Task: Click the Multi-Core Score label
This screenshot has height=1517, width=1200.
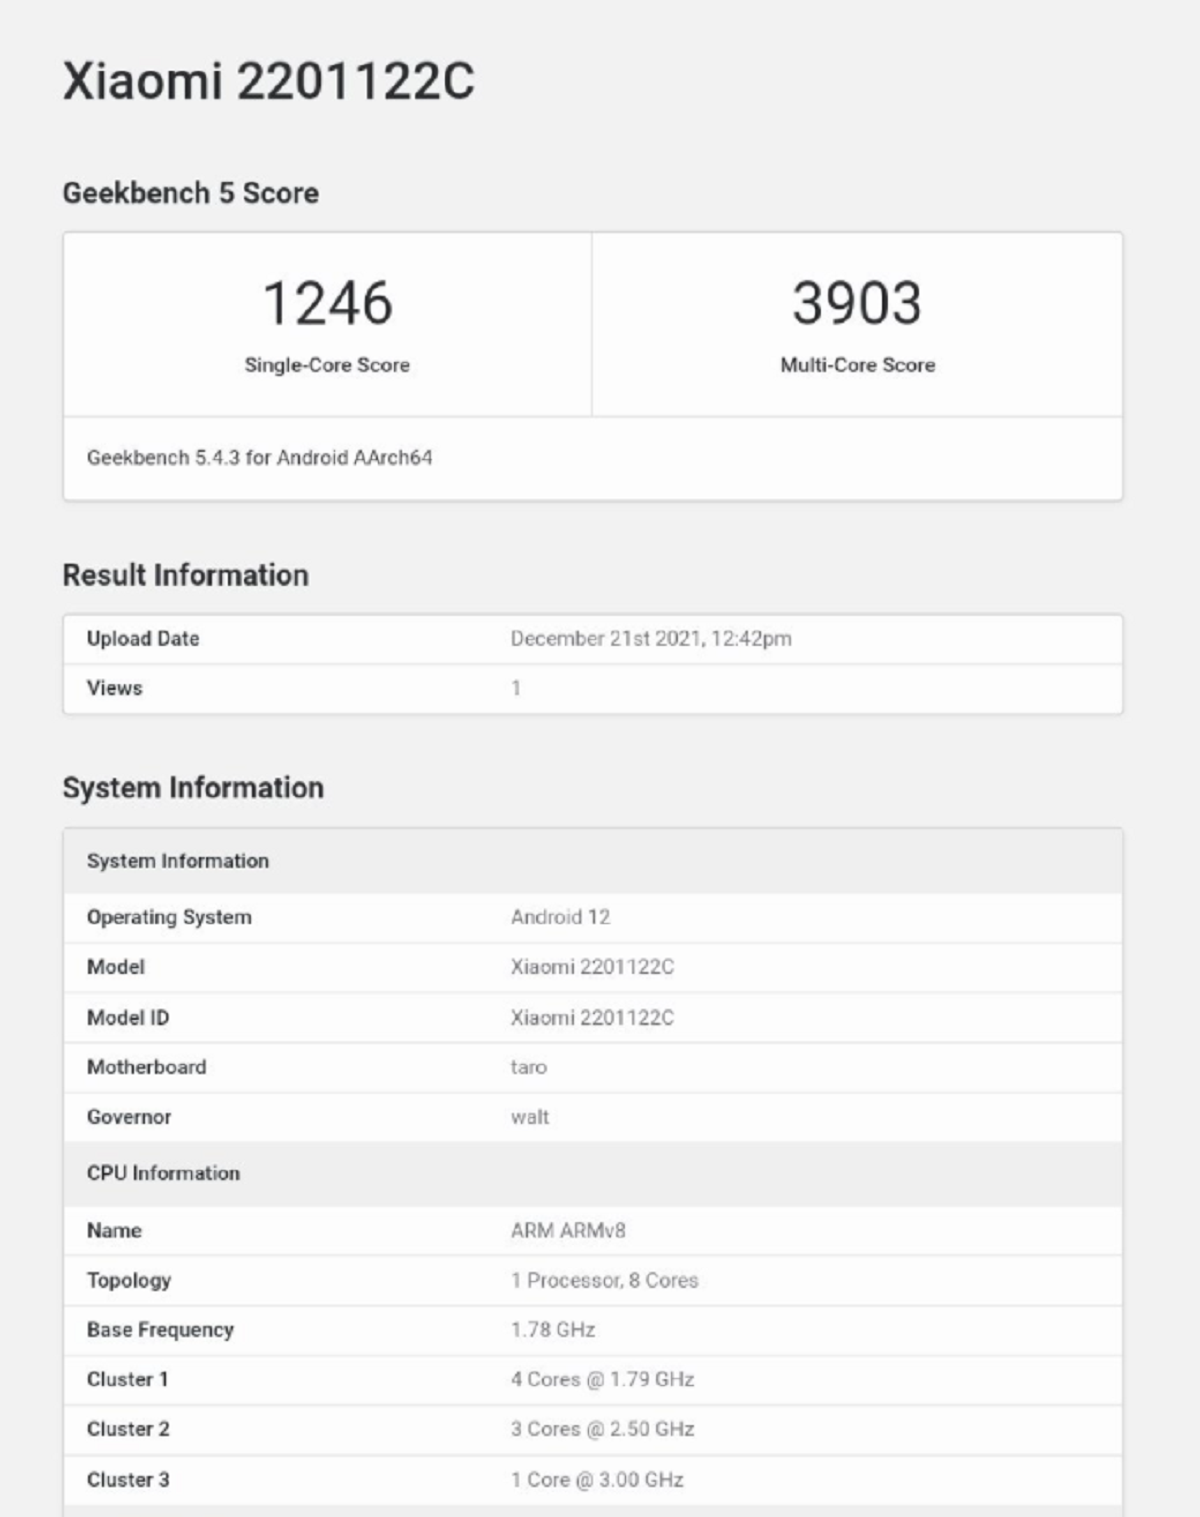Action: coord(857,365)
